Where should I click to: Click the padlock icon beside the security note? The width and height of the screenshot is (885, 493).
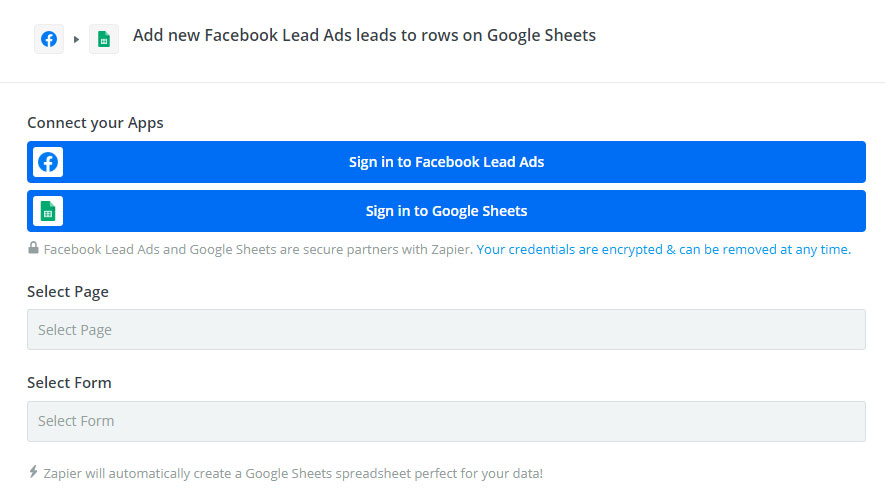coord(33,248)
